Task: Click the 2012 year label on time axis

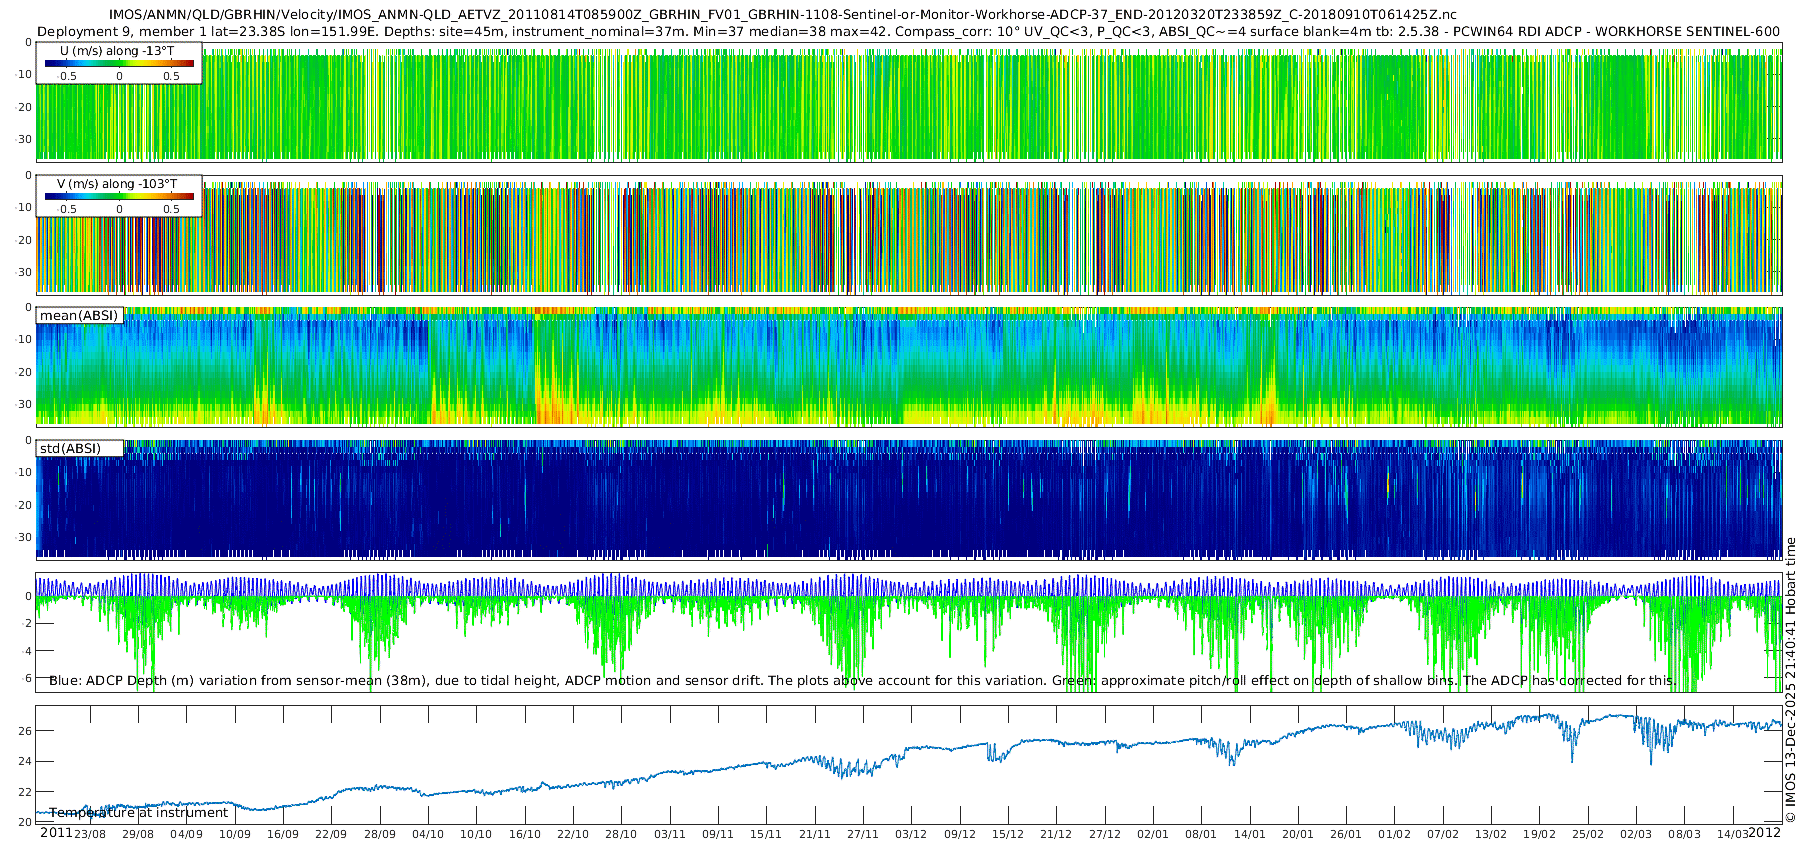Action: tap(1764, 832)
